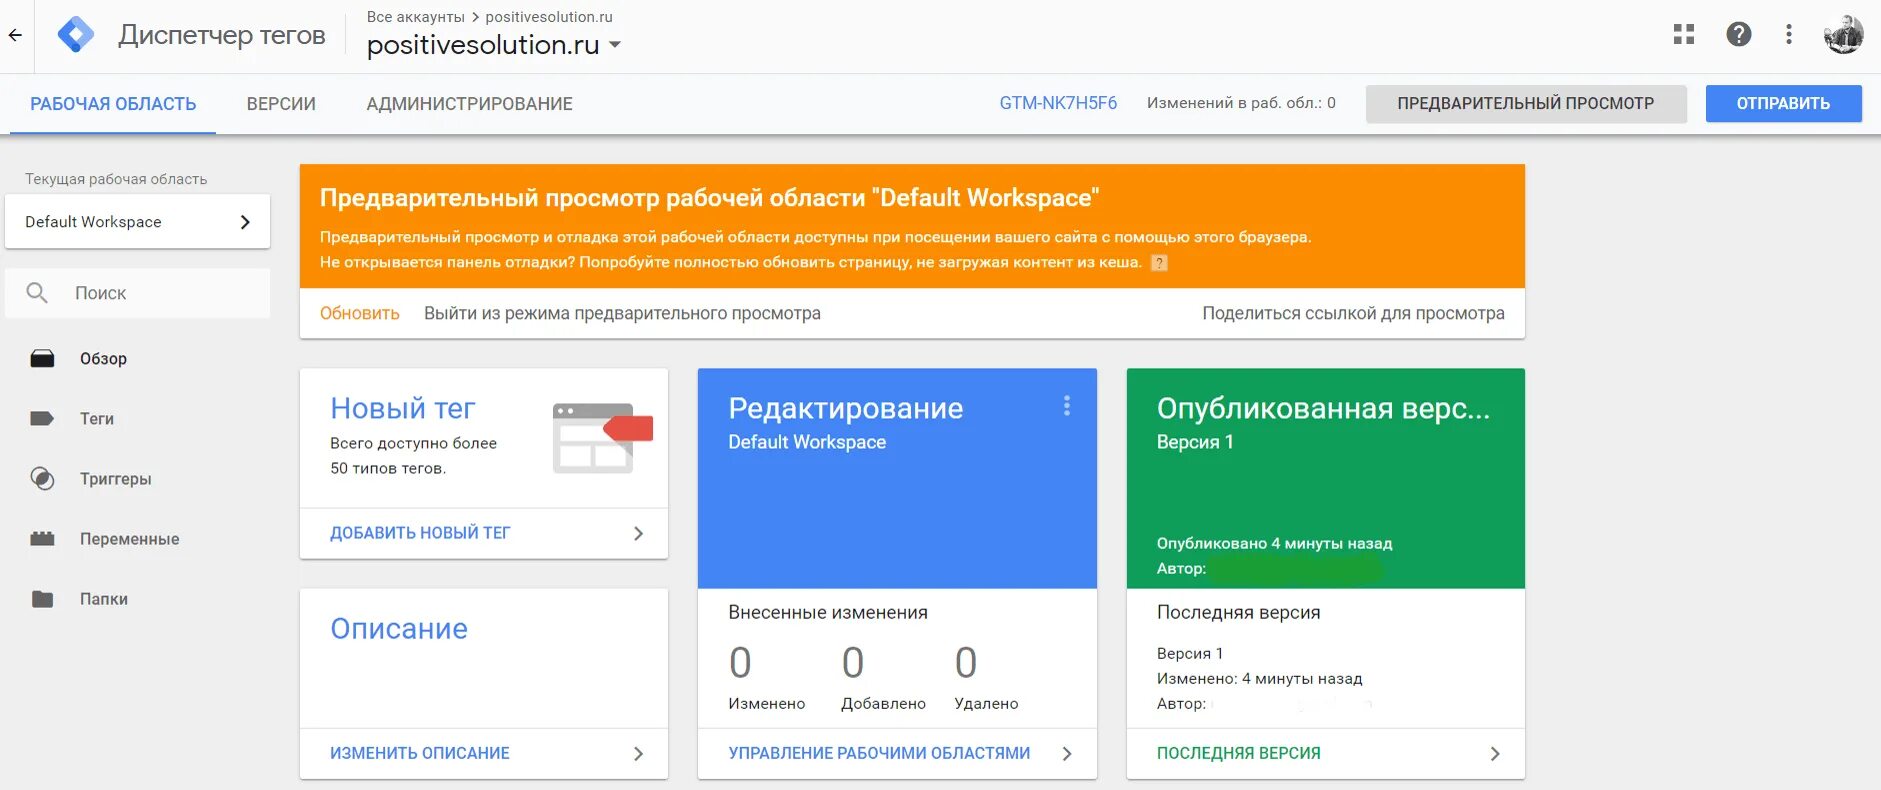The height and width of the screenshot is (790, 1881).
Task: Click the Новый тег card title
Action: click(403, 408)
